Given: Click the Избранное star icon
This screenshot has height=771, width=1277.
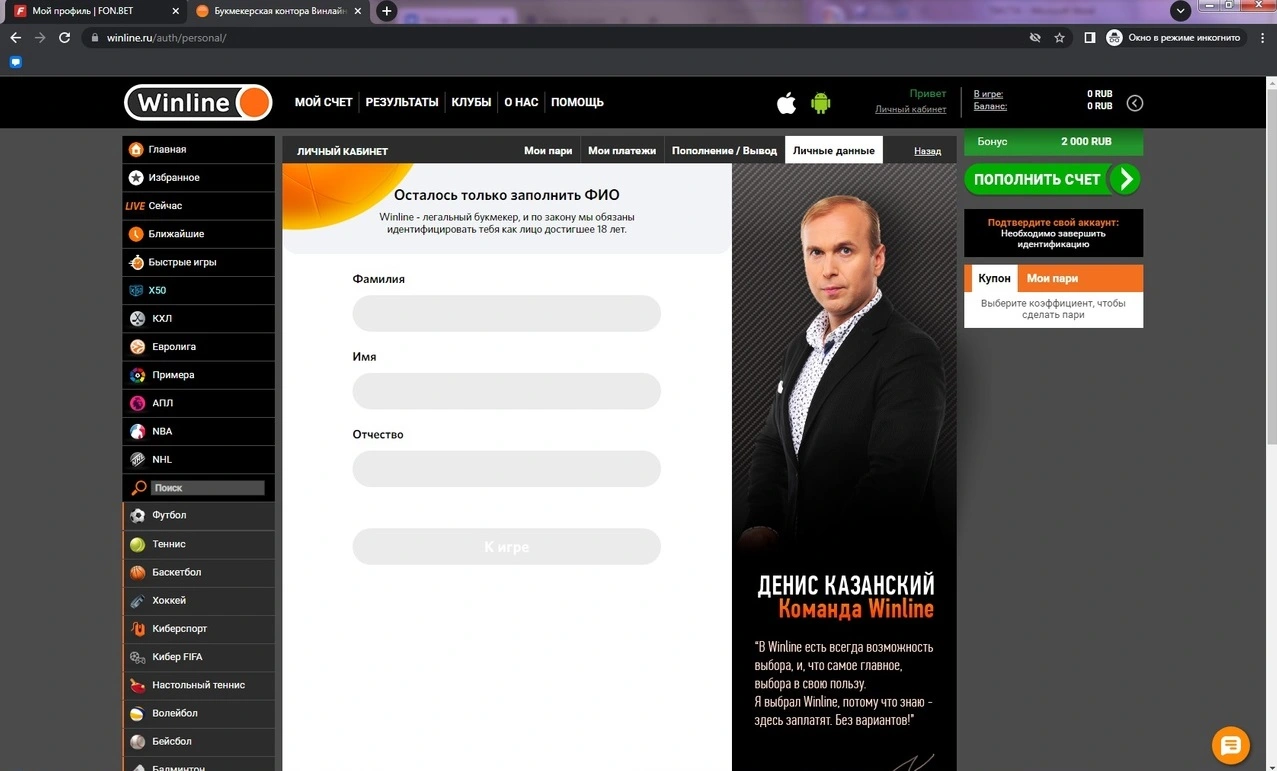Looking at the screenshot, I should coord(136,177).
